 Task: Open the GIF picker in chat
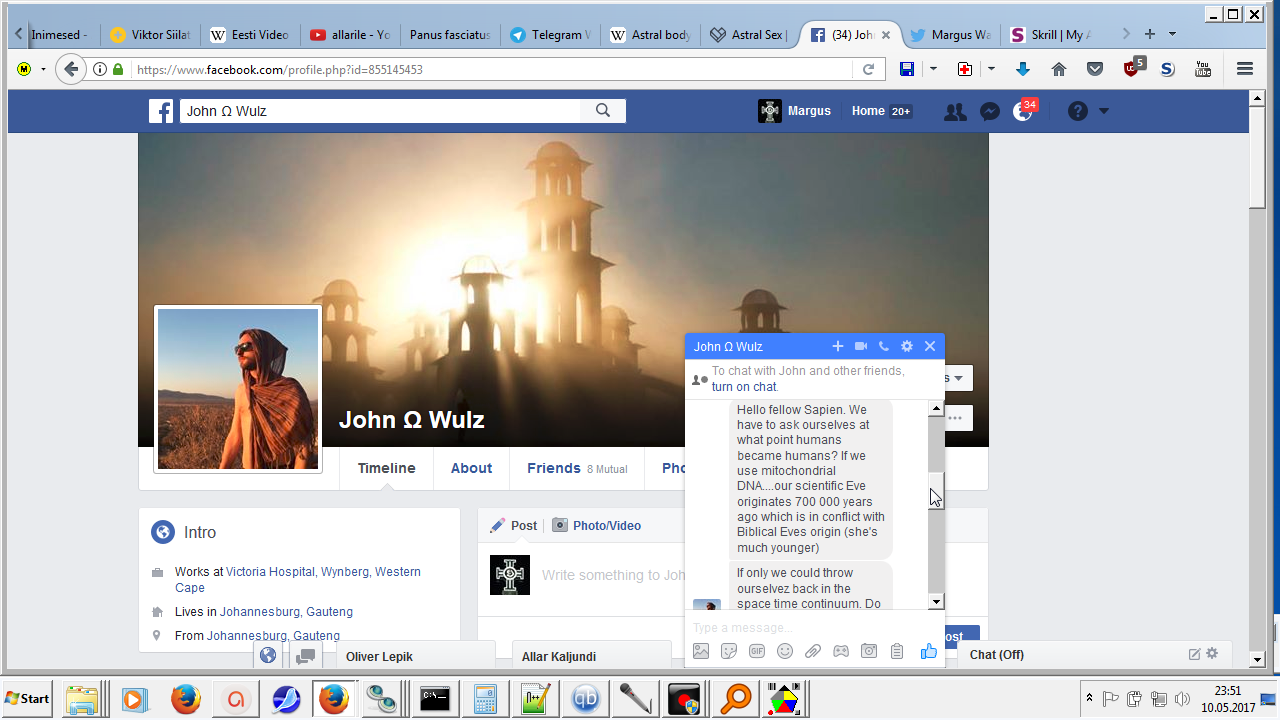757,651
